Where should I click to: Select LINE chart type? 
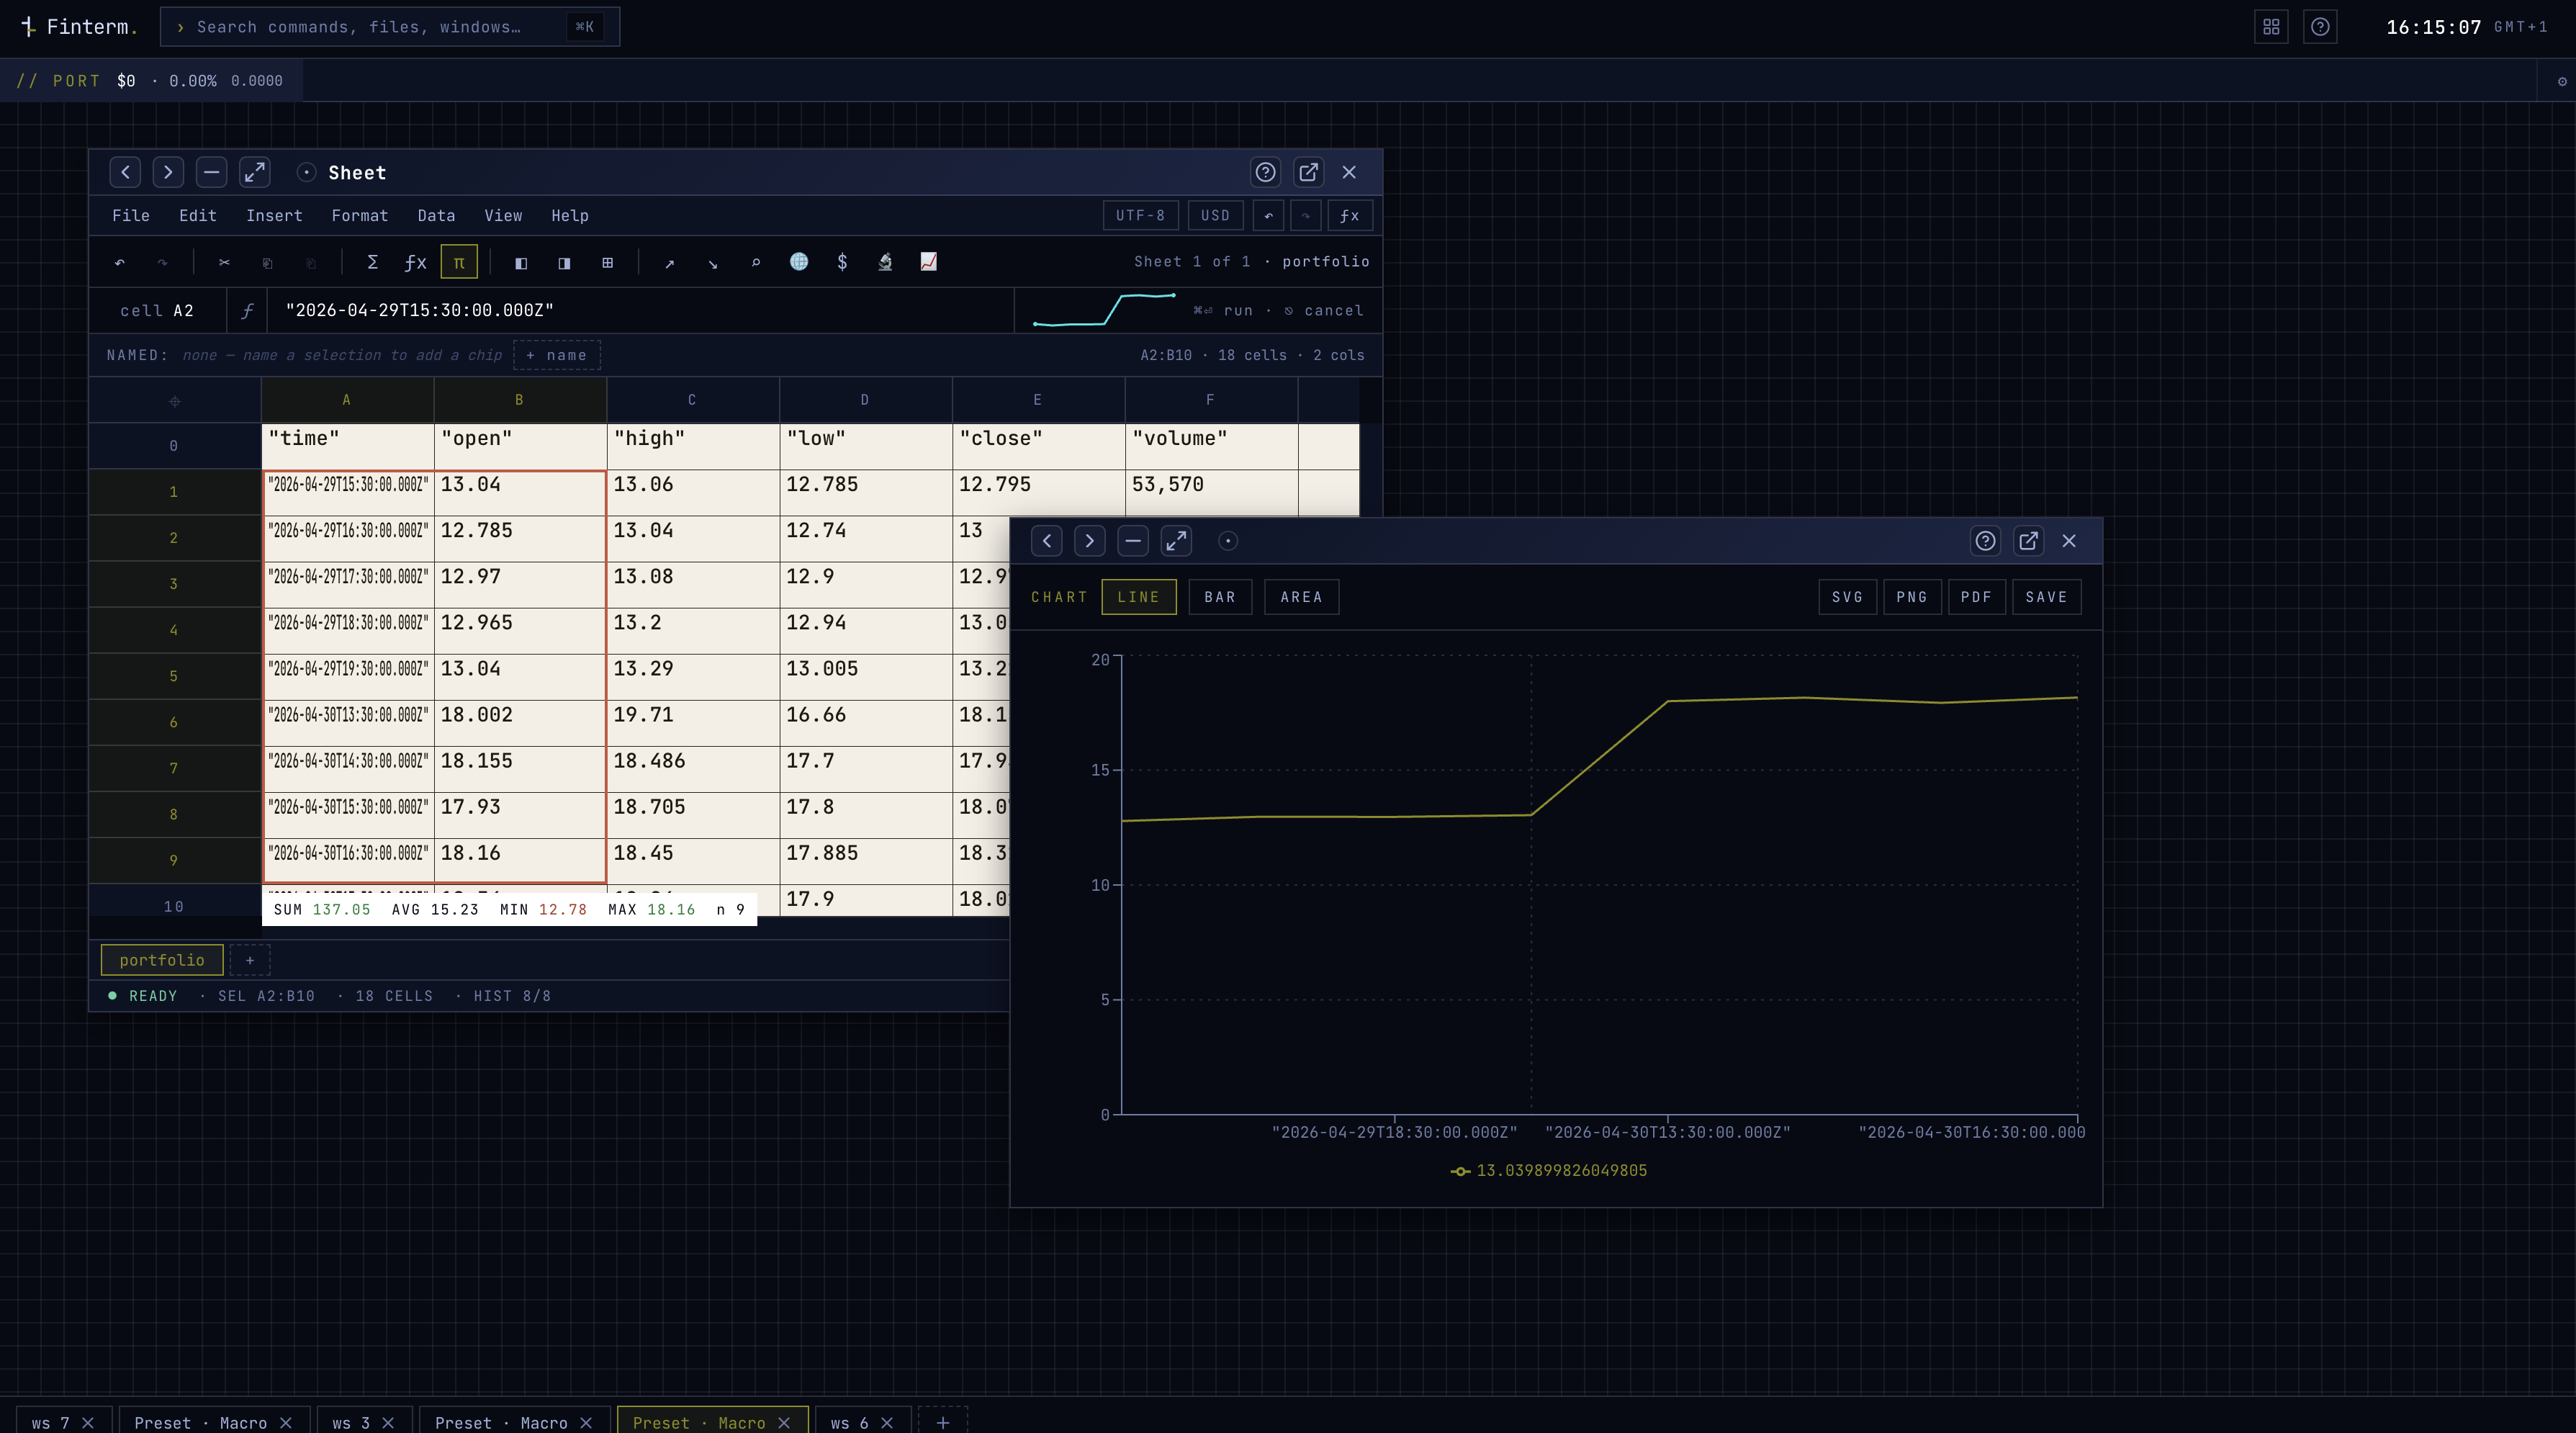click(1139, 597)
